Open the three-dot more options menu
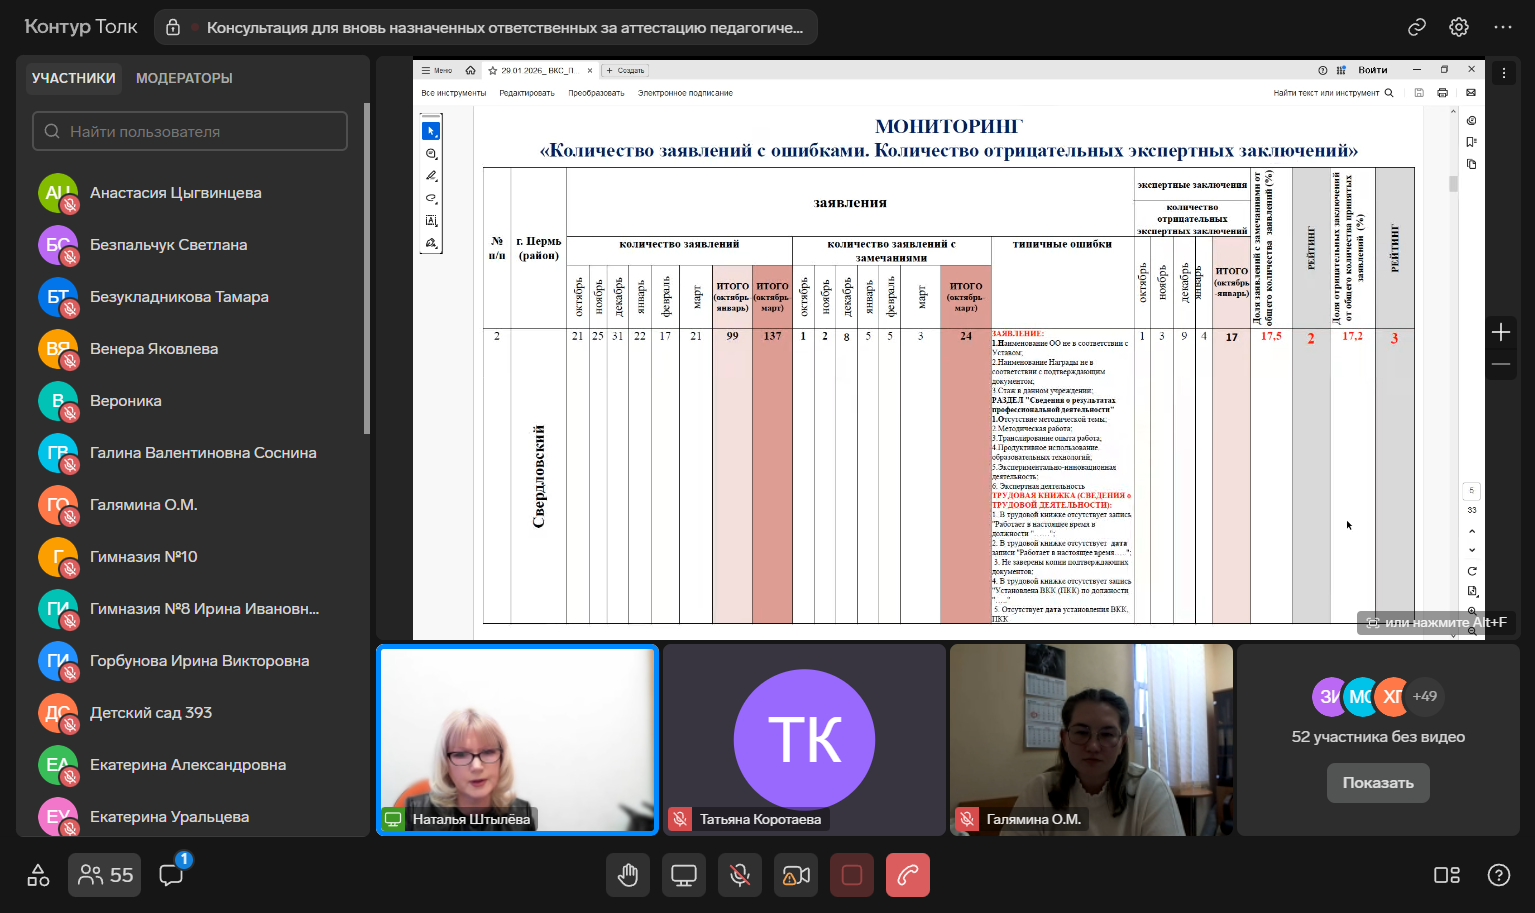 point(1502,27)
